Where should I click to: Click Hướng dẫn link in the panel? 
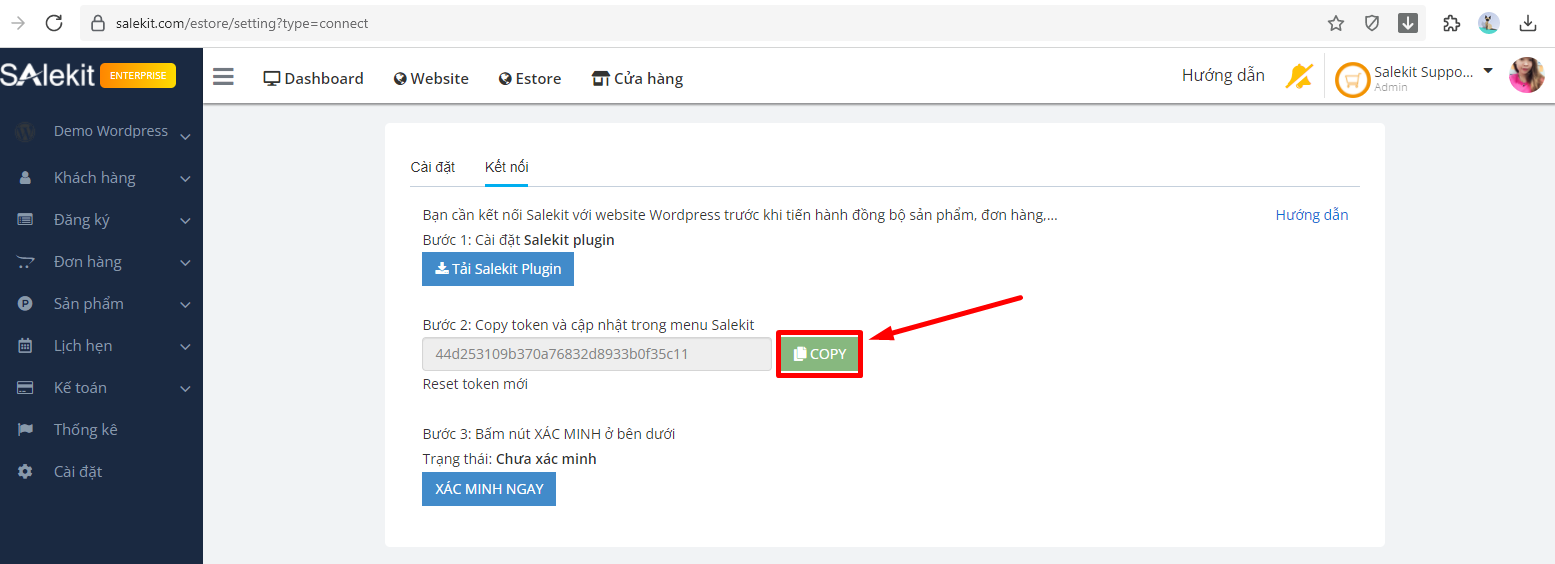pos(1312,215)
